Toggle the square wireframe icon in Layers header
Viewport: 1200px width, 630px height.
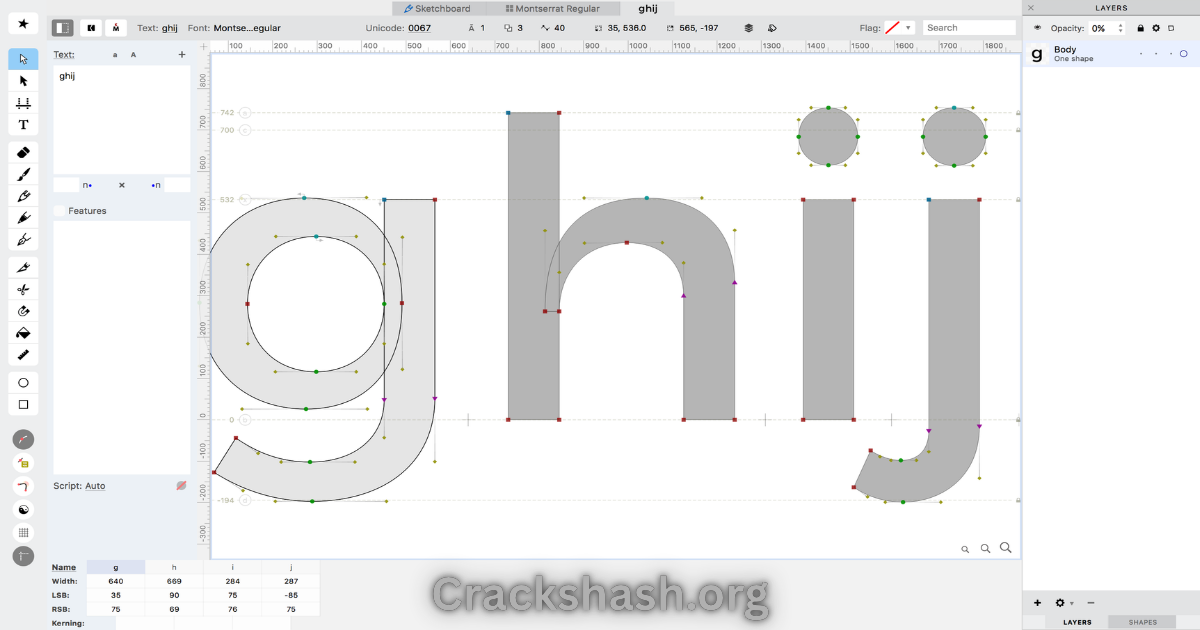click(x=1171, y=28)
